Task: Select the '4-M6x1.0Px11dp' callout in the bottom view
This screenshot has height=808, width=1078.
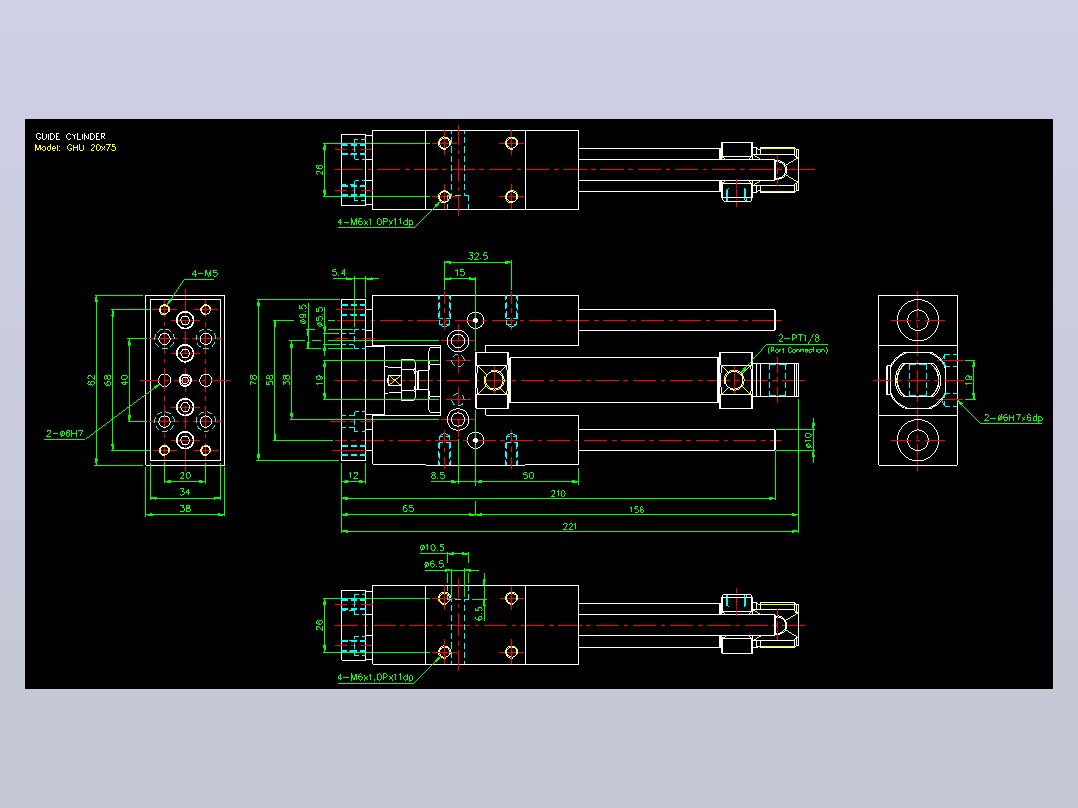Action: coord(376,677)
